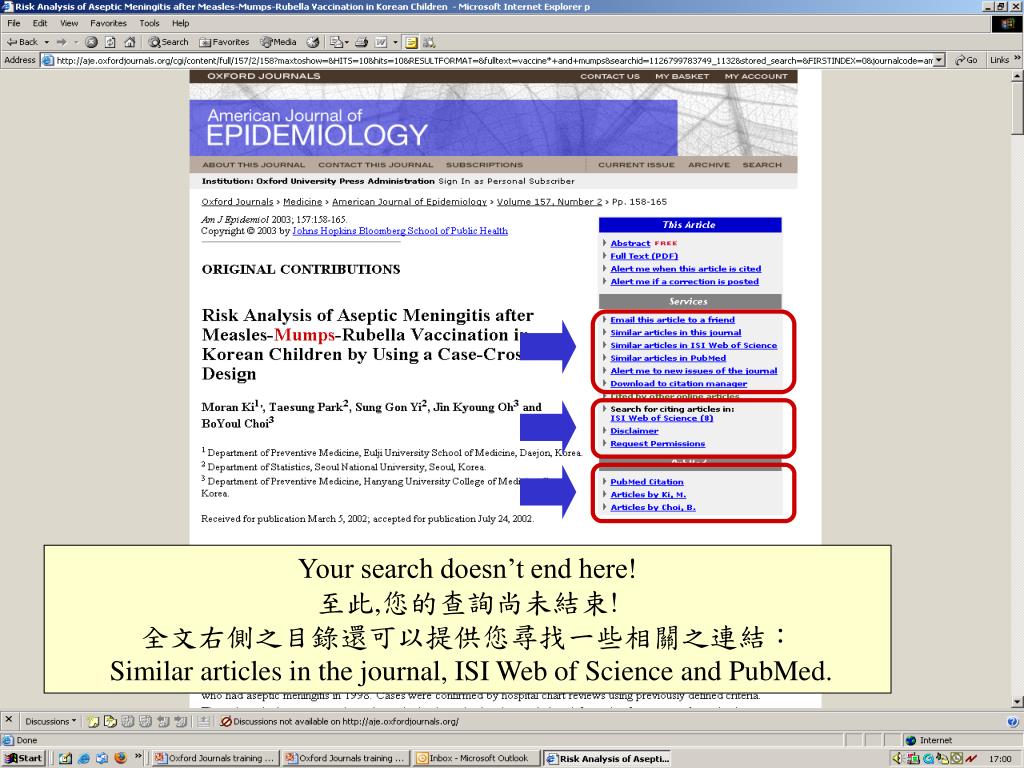Open the SUBSCRIPTIONS navigation item
The width and height of the screenshot is (1024, 768).
click(x=484, y=165)
